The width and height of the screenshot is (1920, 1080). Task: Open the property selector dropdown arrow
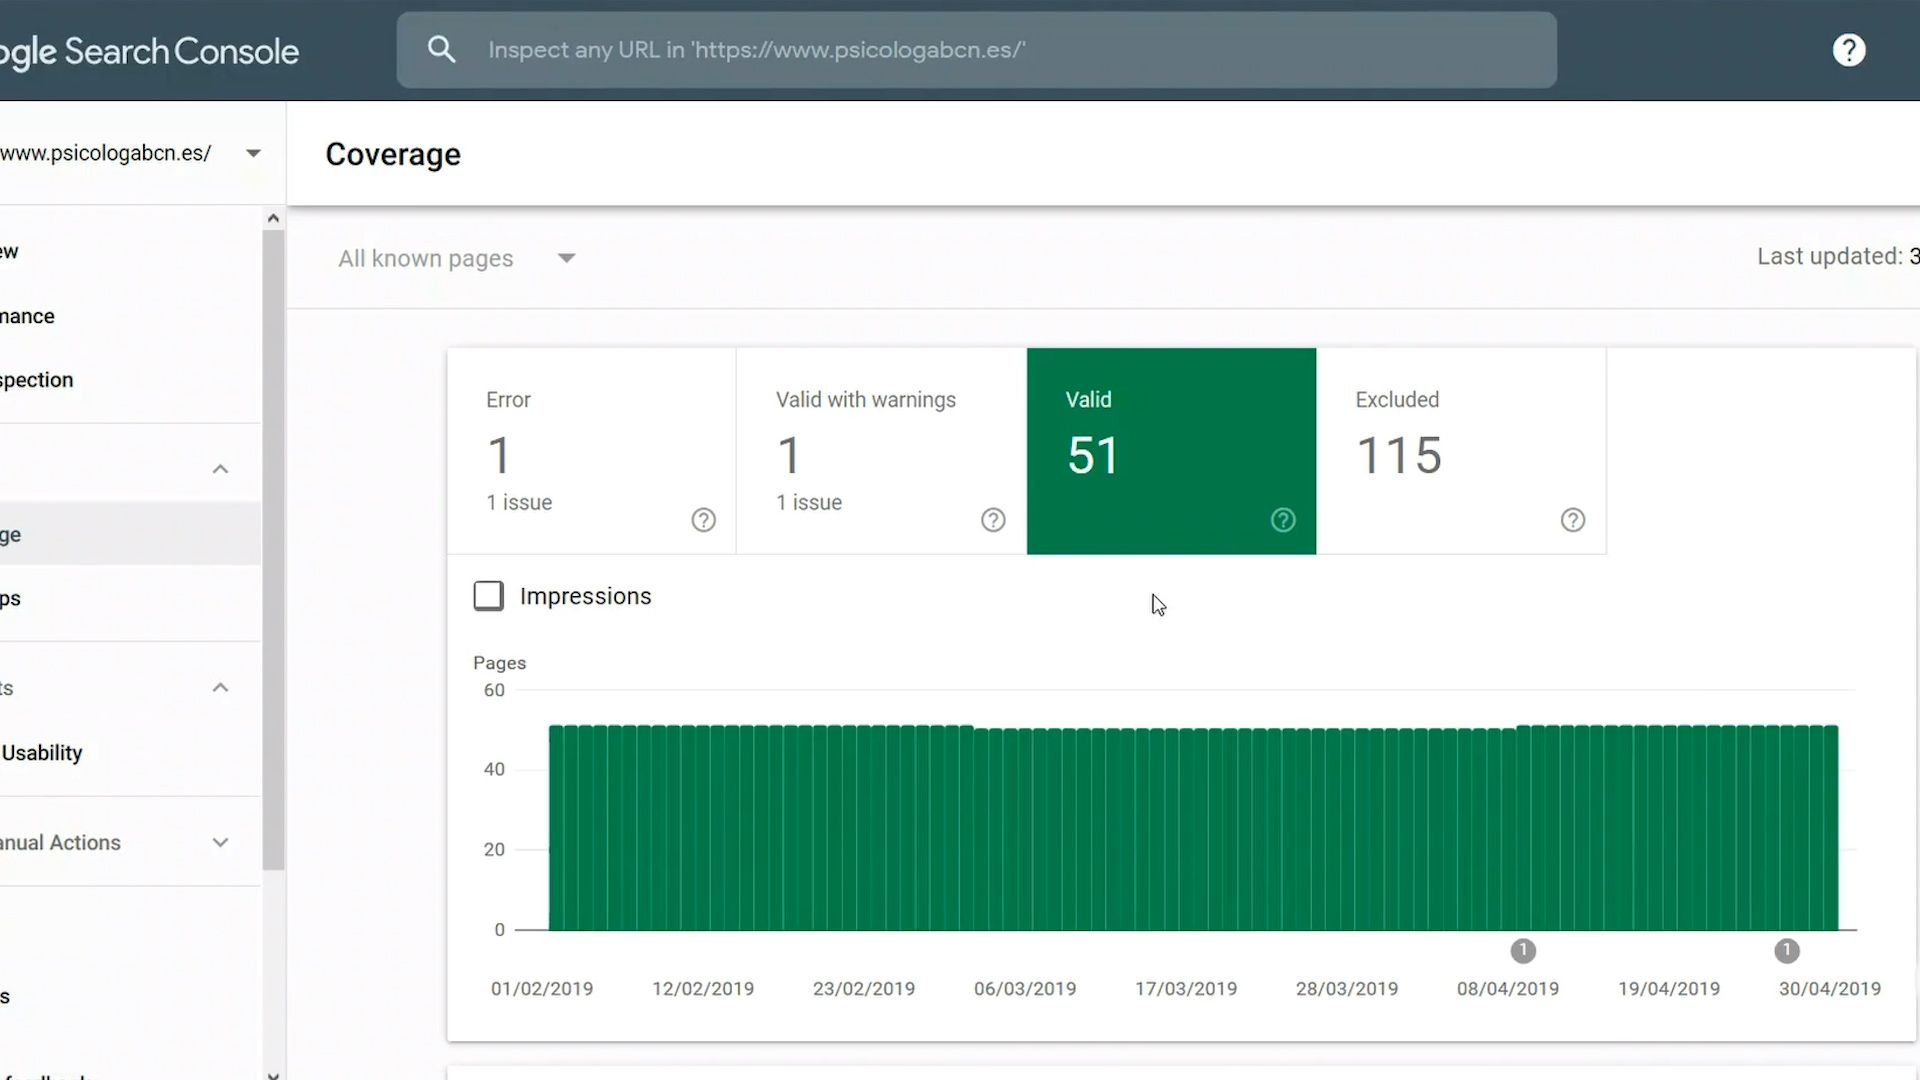pos(253,153)
